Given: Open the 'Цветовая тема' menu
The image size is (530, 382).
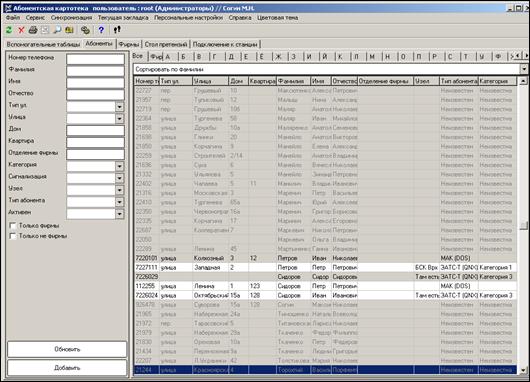Looking at the screenshot, I should click(x=277, y=18).
